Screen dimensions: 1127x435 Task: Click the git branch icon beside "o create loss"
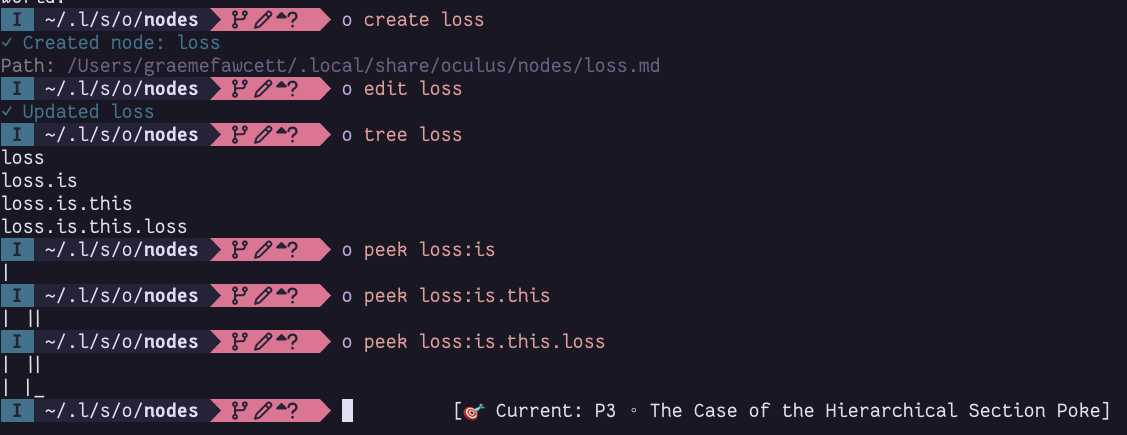pos(240,20)
